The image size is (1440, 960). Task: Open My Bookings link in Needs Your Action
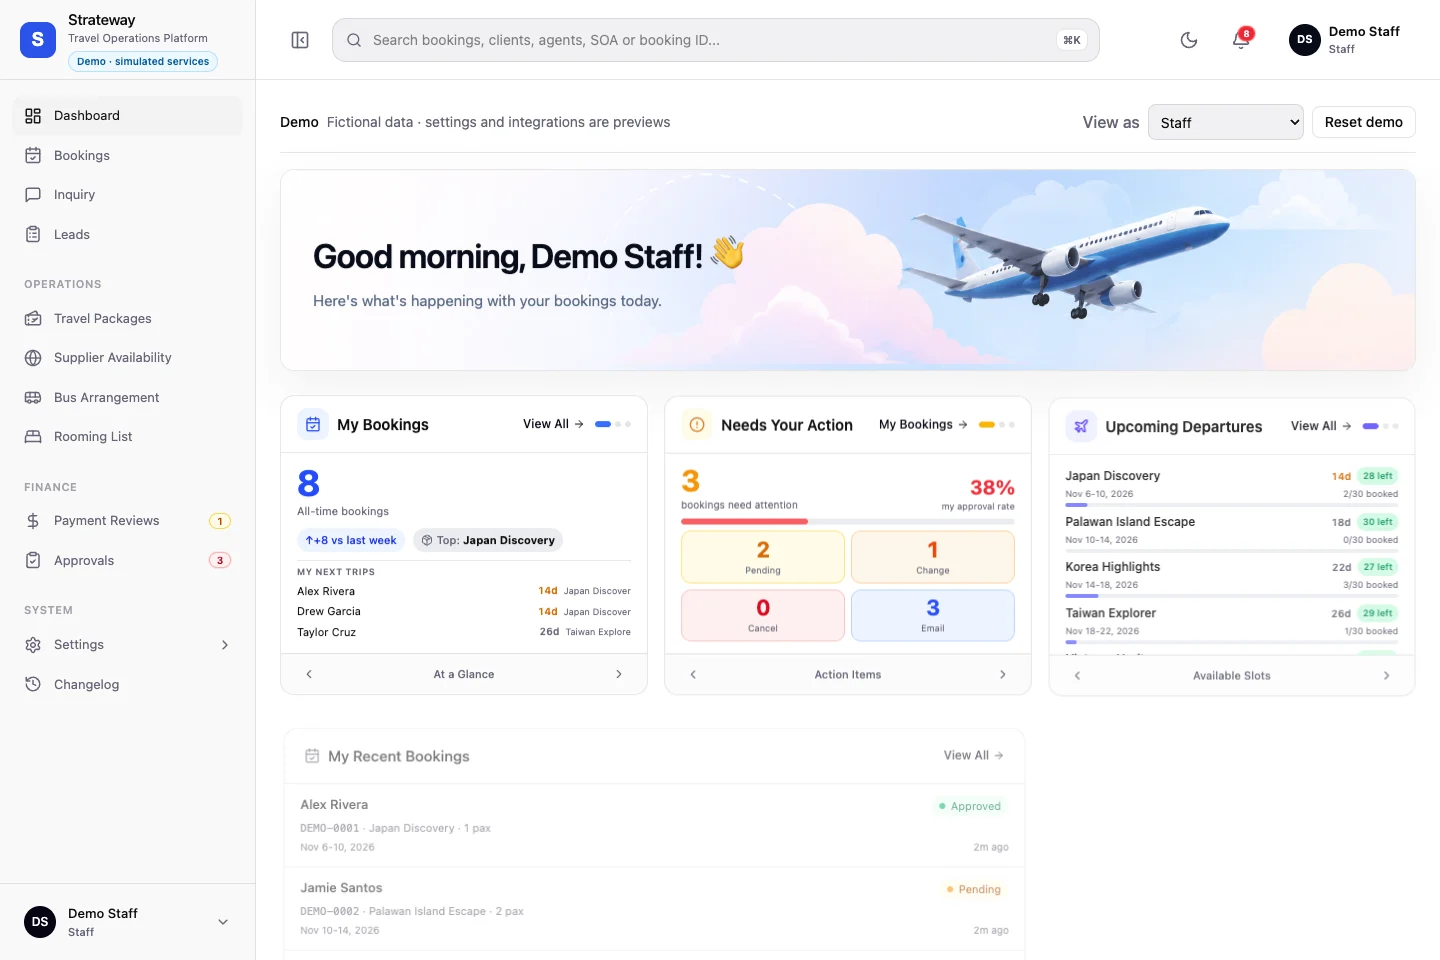[923, 424]
